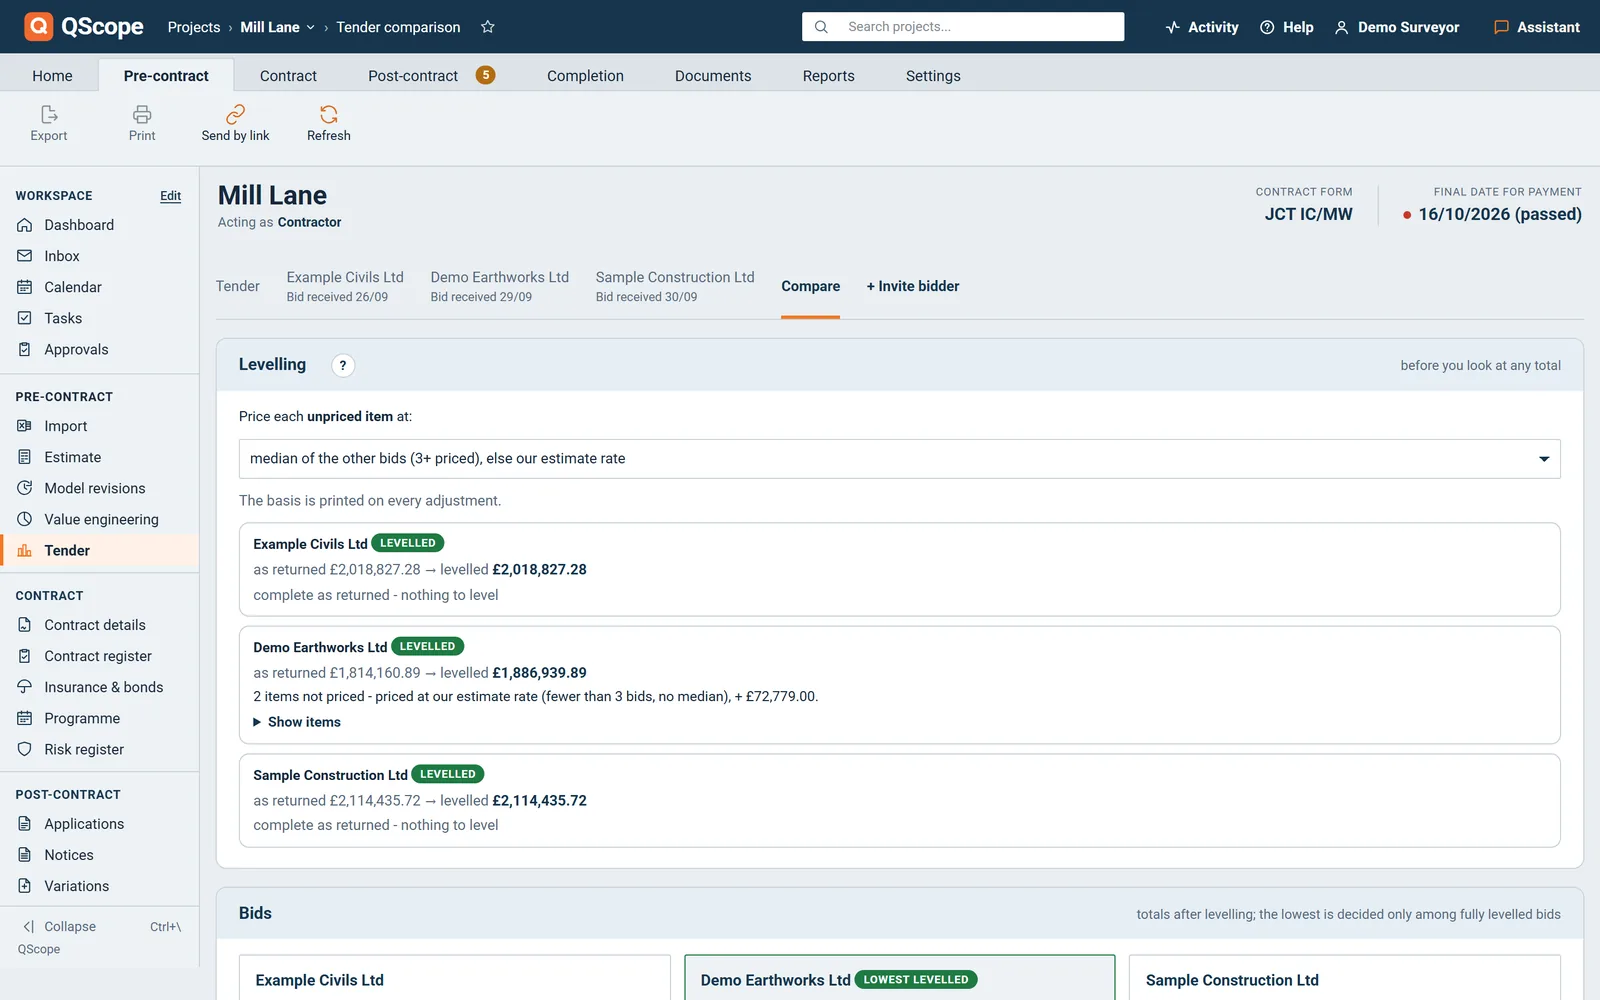Switch to the Contract tab
The width and height of the screenshot is (1600, 1000).
tap(288, 76)
